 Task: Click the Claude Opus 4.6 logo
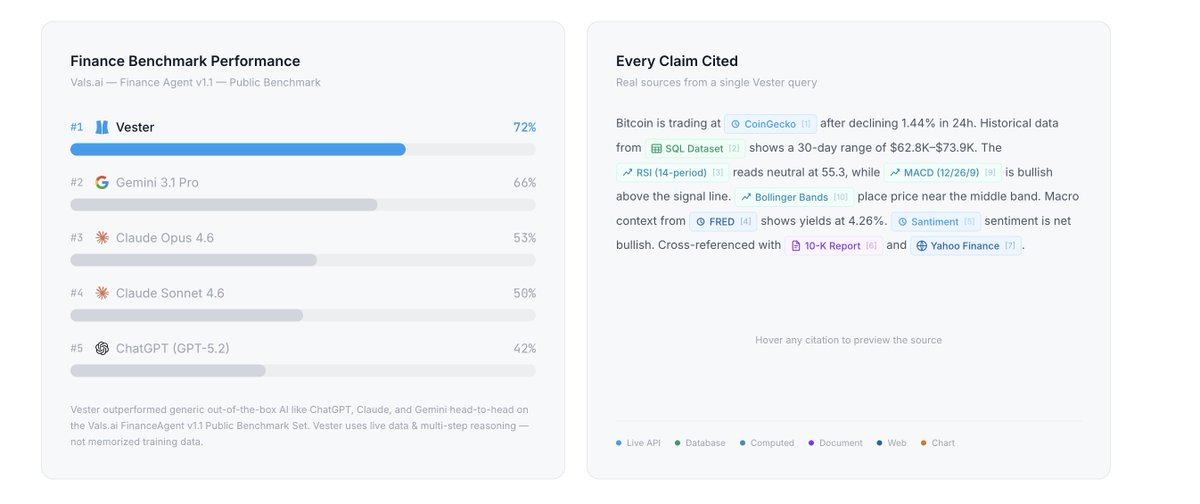click(x=102, y=238)
